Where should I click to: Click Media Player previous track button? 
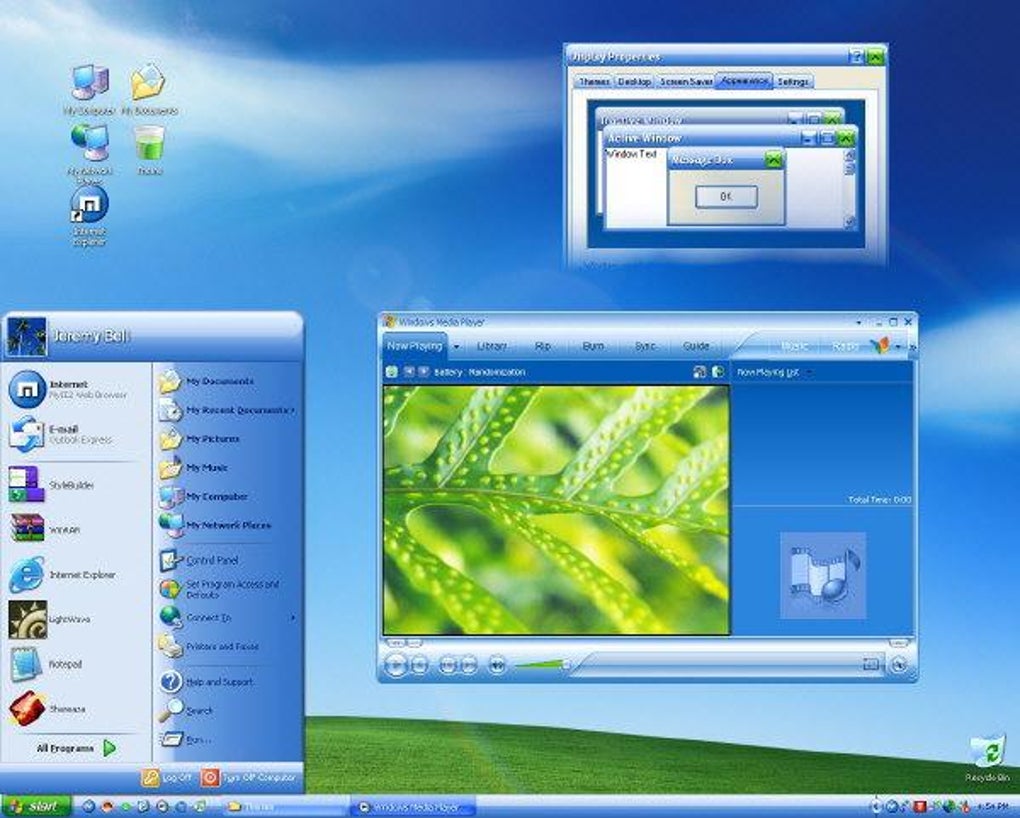[x=448, y=665]
